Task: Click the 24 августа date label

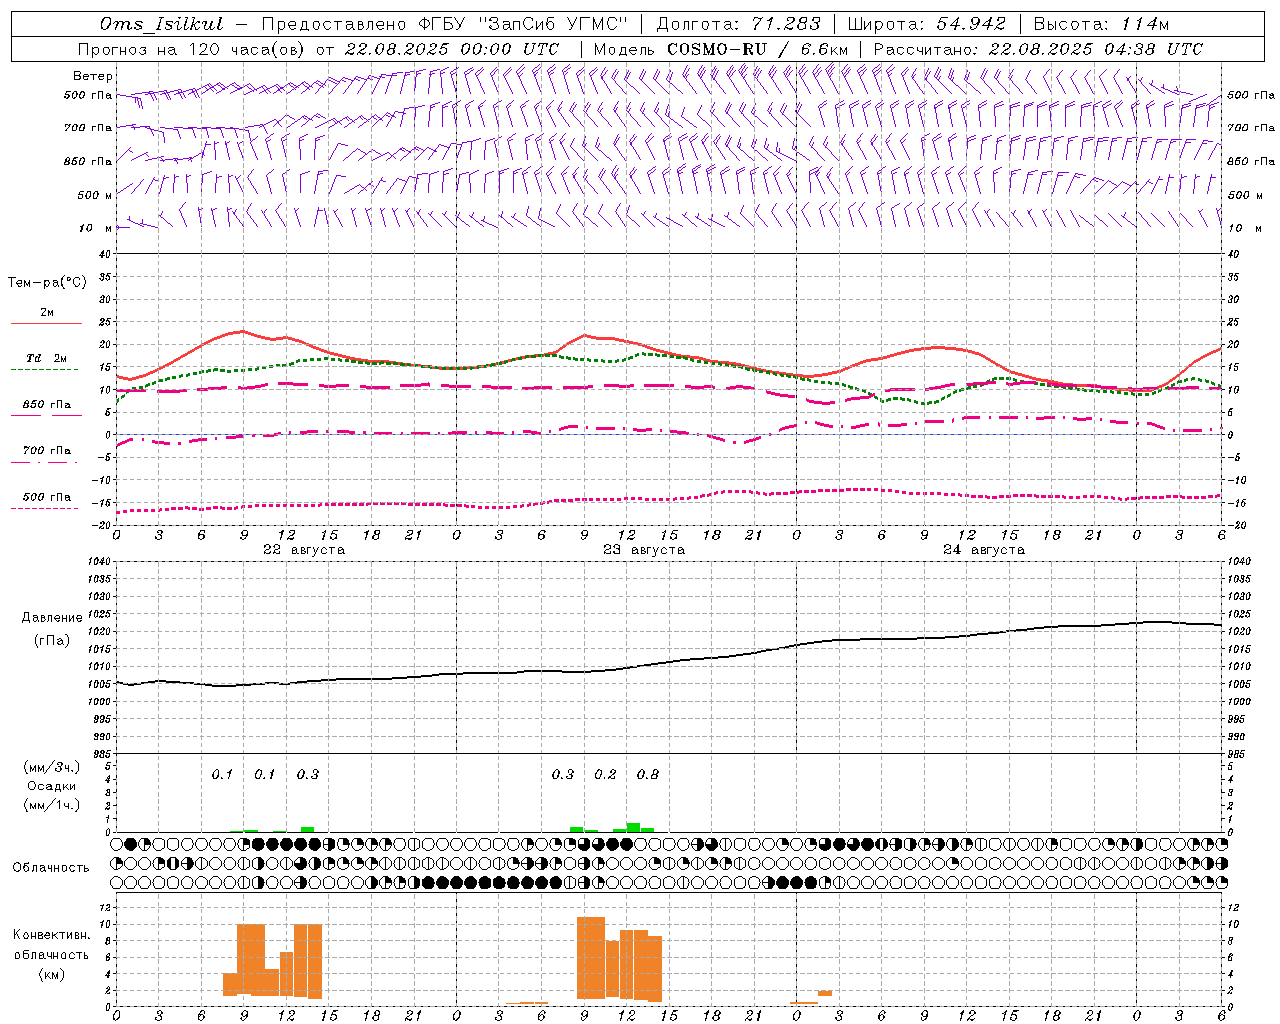Action: pyautogui.click(x=984, y=549)
